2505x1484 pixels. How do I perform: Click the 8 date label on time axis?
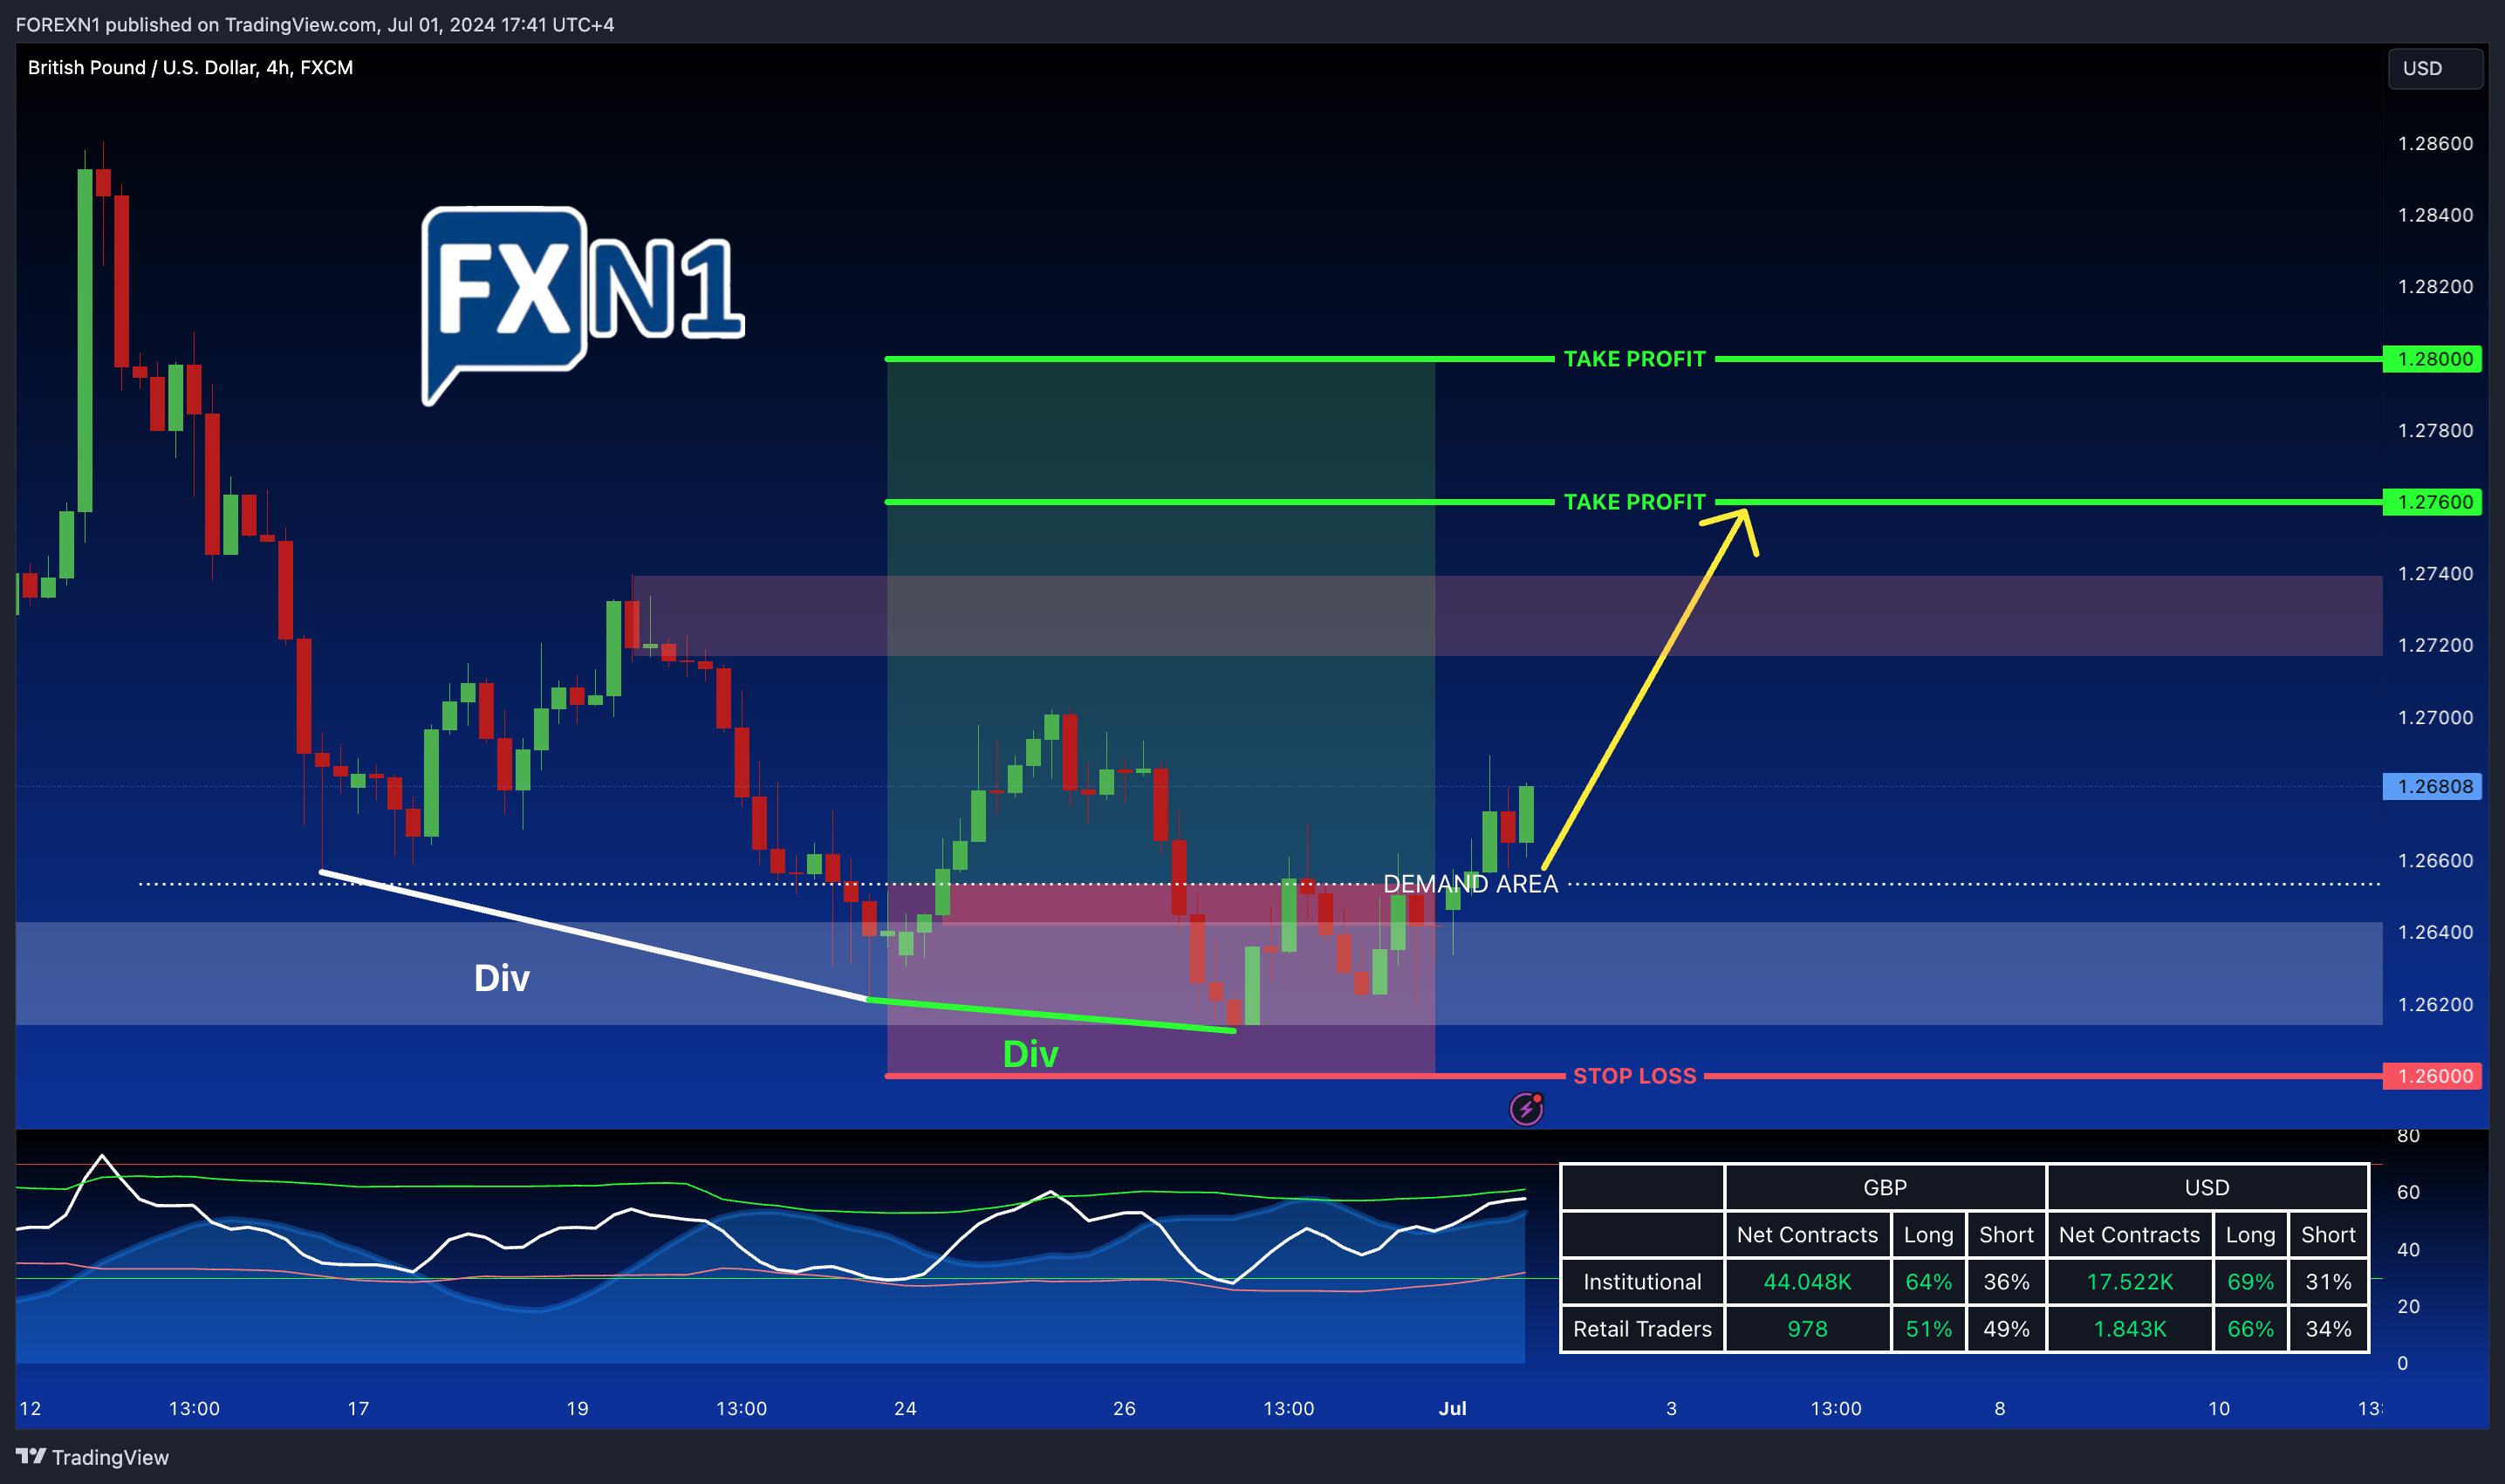(x=1999, y=1409)
